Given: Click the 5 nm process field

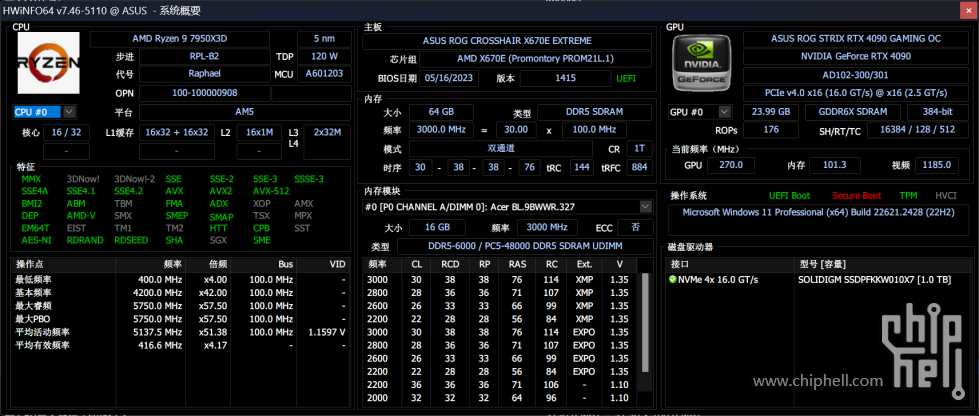Looking at the screenshot, I should [324, 39].
